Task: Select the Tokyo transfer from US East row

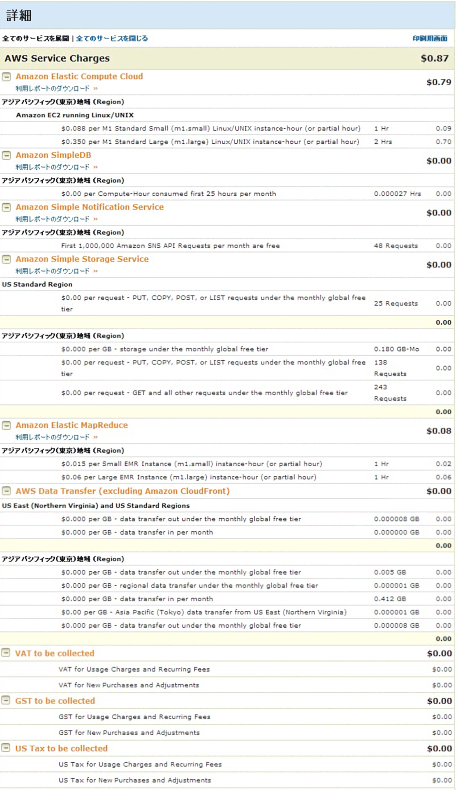Action: coord(227,613)
